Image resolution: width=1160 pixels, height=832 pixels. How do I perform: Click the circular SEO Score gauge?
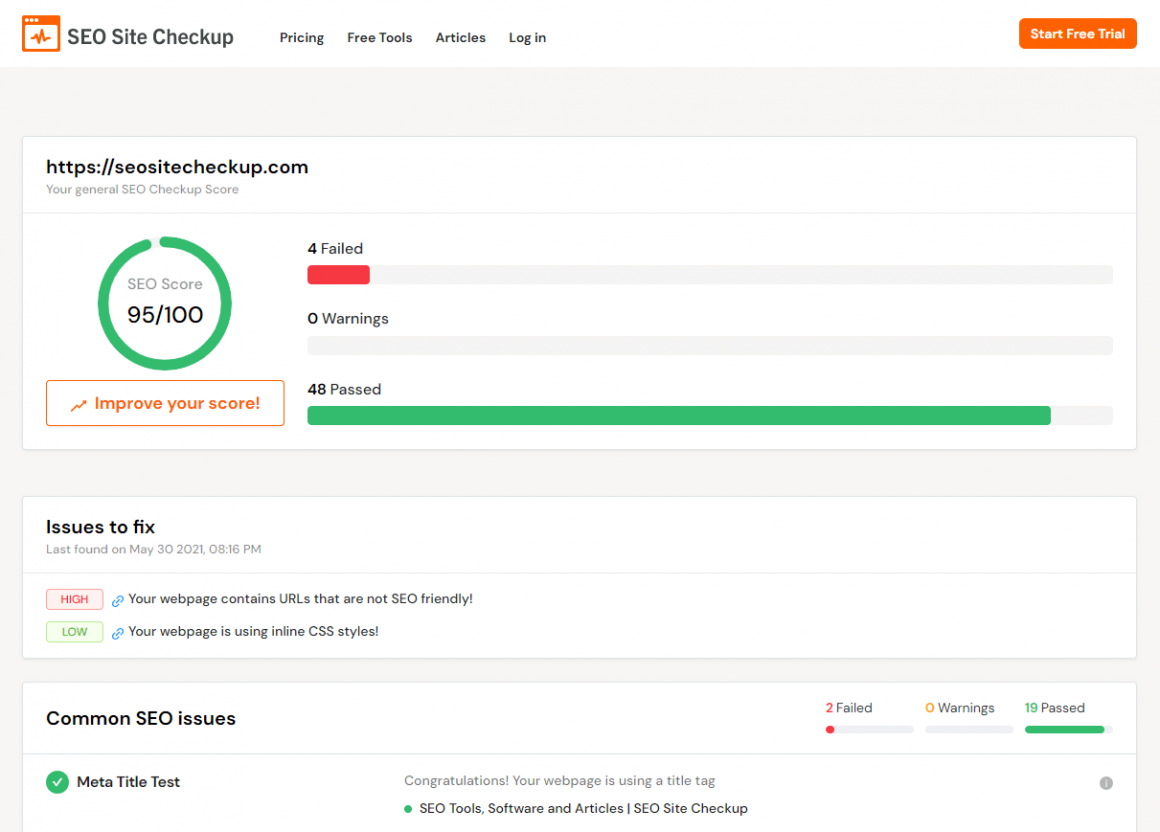(x=165, y=303)
